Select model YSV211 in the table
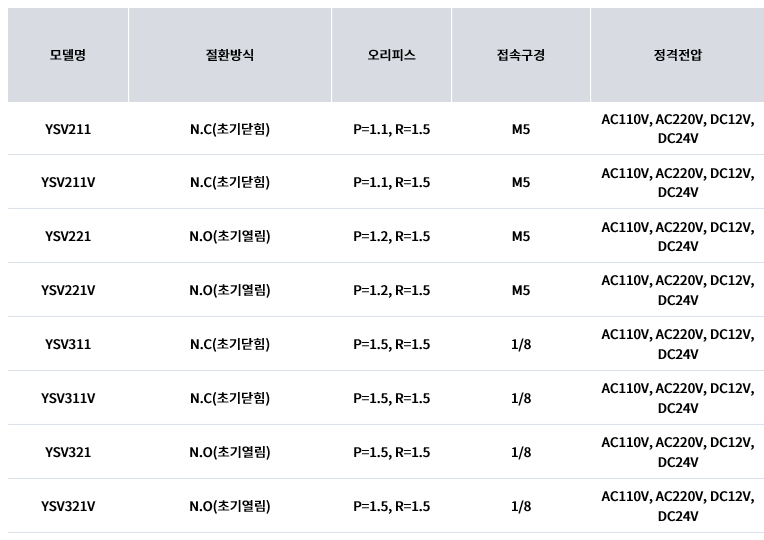Image resolution: width=764 pixels, height=540 pixels. (68, 129)
